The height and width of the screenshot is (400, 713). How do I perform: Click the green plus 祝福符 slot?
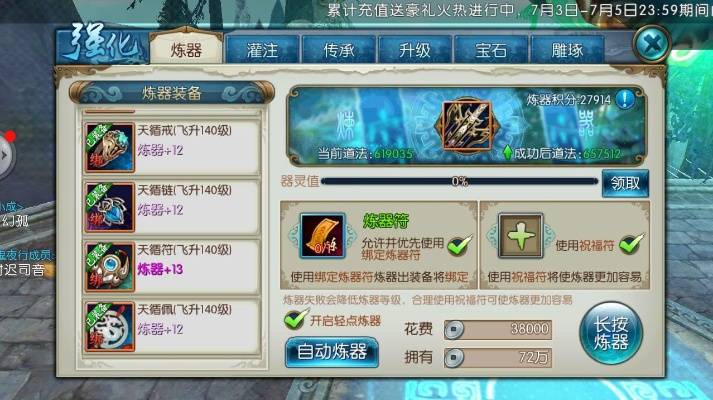point(521,236)
